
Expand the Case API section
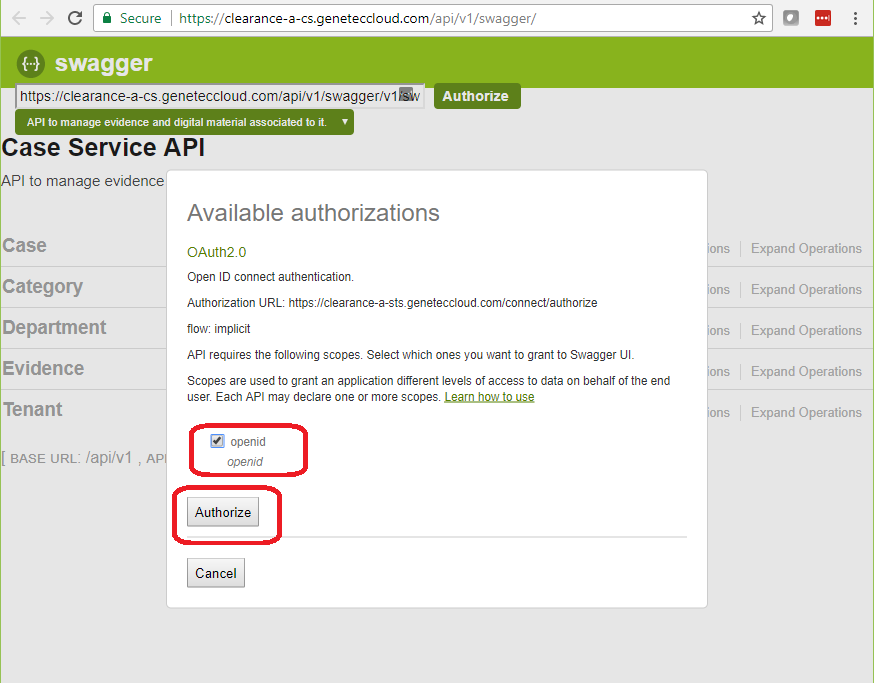coord(25,245)
